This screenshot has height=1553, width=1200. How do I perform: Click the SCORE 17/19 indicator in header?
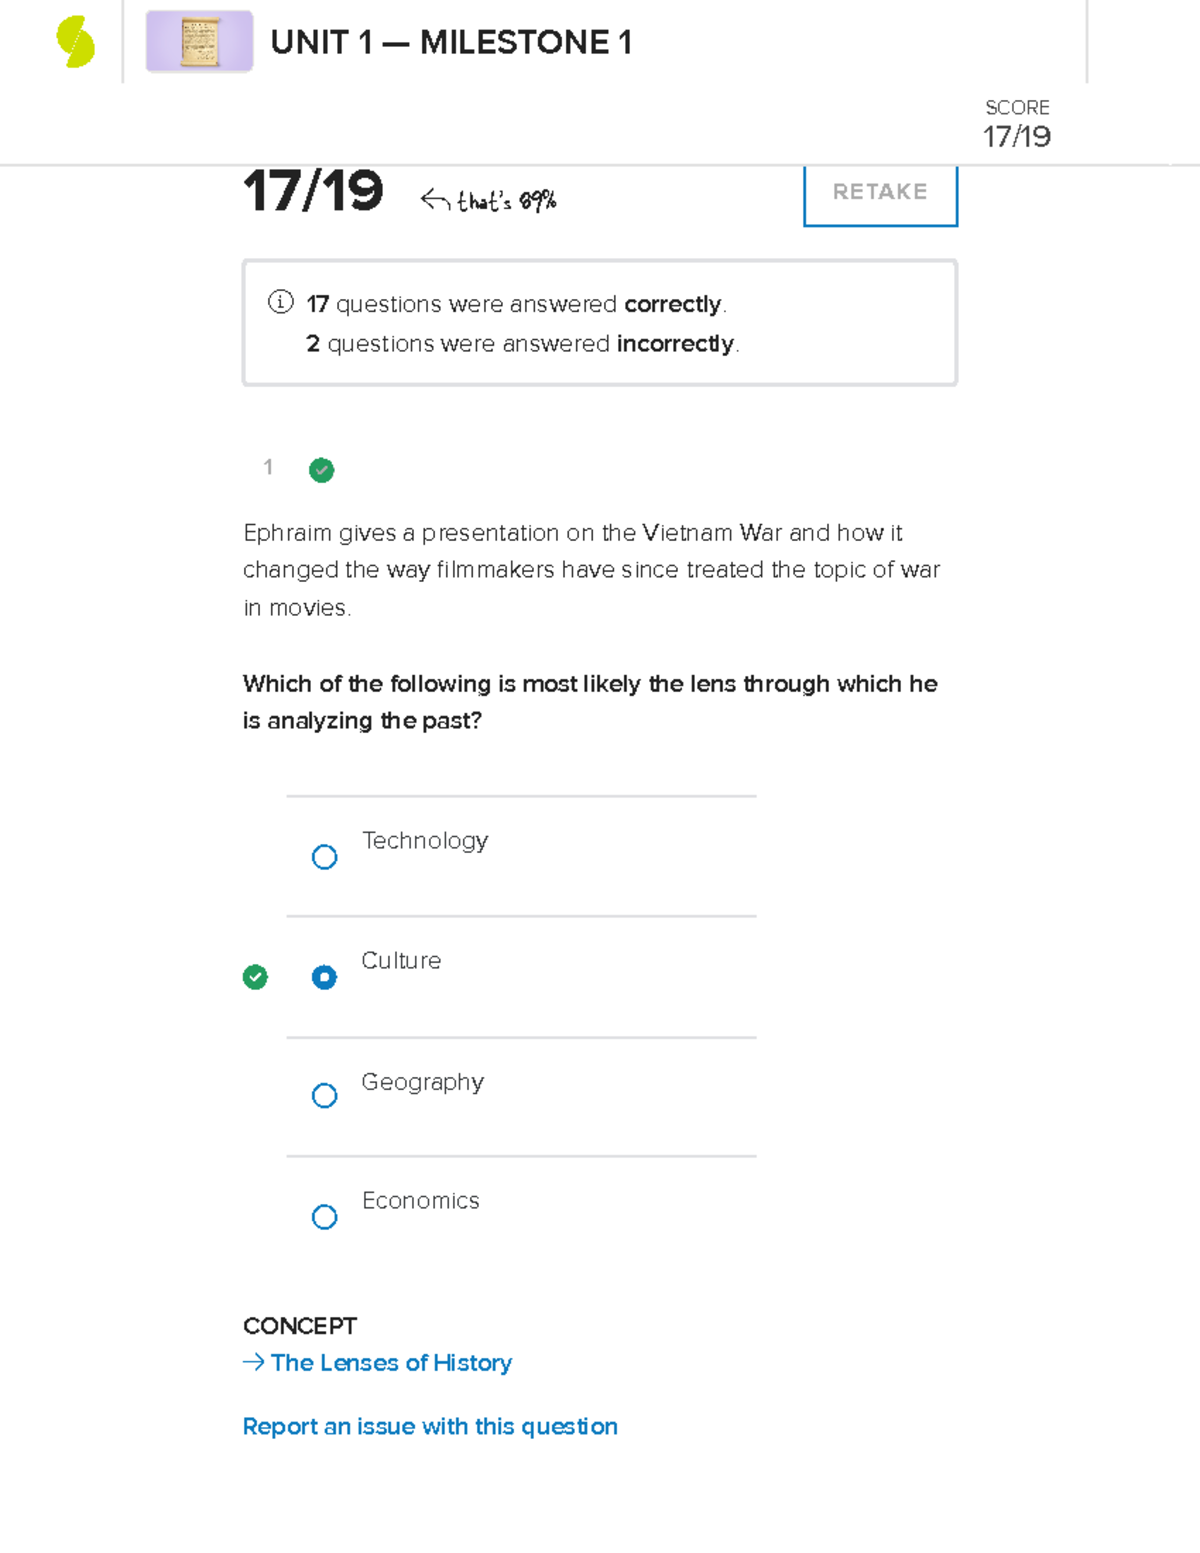[x=1016, y=124]
